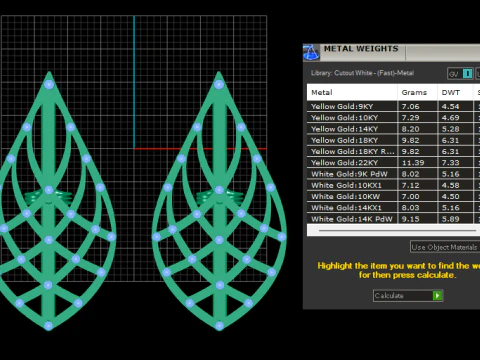480x360 pixels.
Task: Click the 7.00 grams value
Action: 410,196
